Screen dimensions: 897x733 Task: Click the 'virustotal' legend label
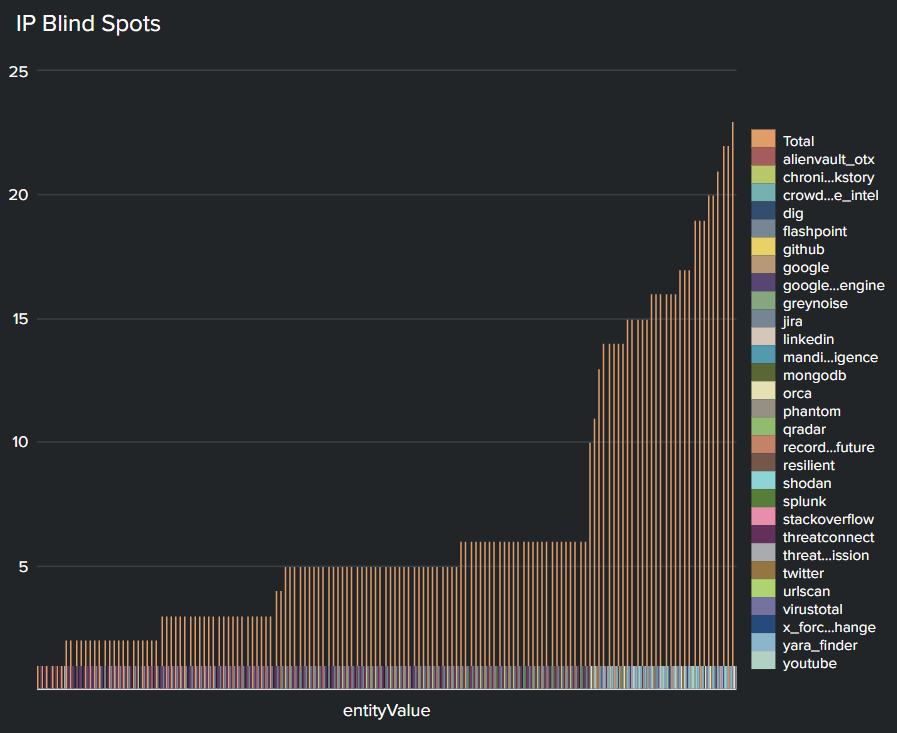tap(812, 609)
